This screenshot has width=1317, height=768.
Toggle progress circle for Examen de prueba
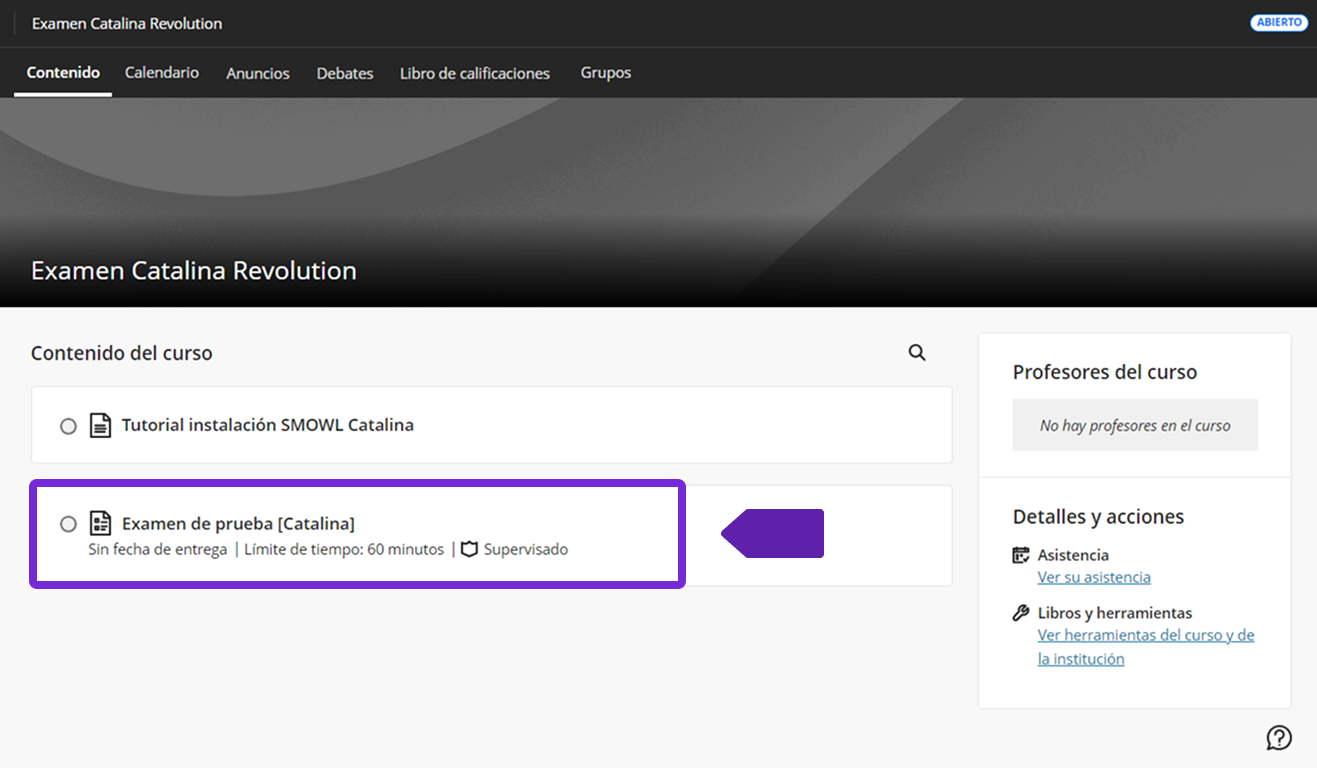pyautogui.click(x=68, y=524)
